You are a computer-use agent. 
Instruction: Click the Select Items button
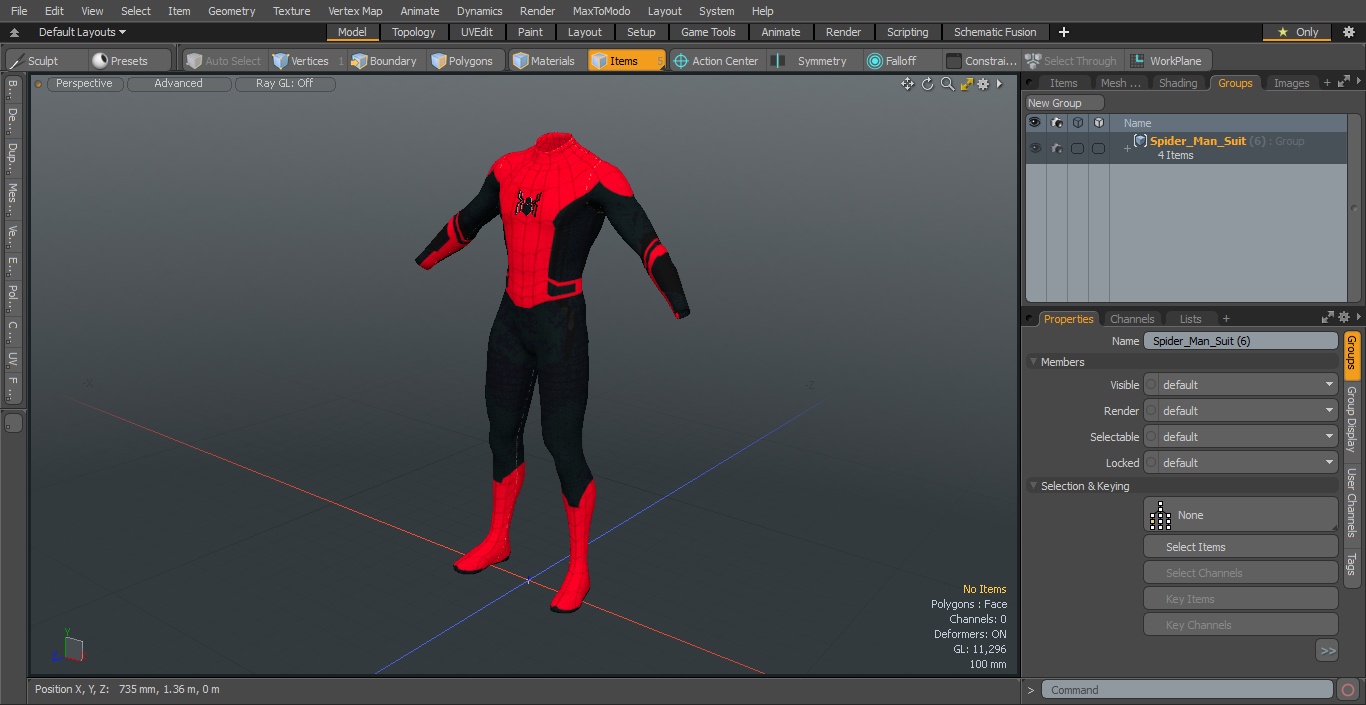pyautogui.click(x=1240, y=547)
